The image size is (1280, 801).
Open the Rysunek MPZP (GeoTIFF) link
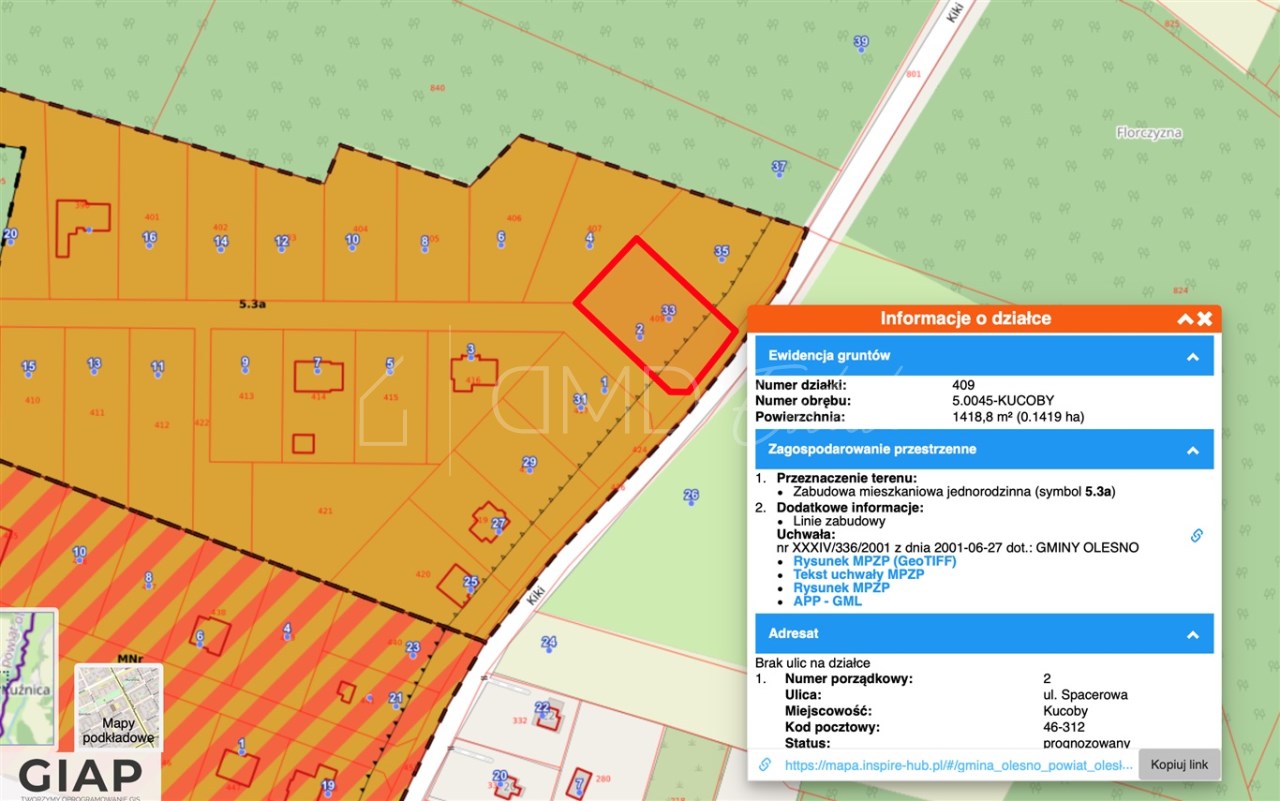[x=874, y=562]
